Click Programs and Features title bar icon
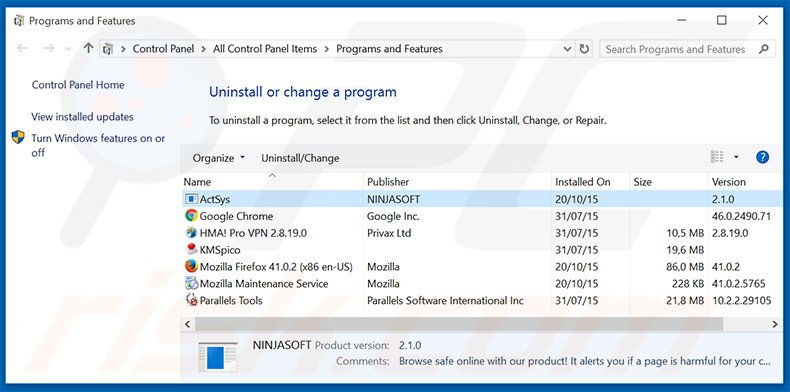Viewport: 790px width, 392px height. (x=19, y=21)
